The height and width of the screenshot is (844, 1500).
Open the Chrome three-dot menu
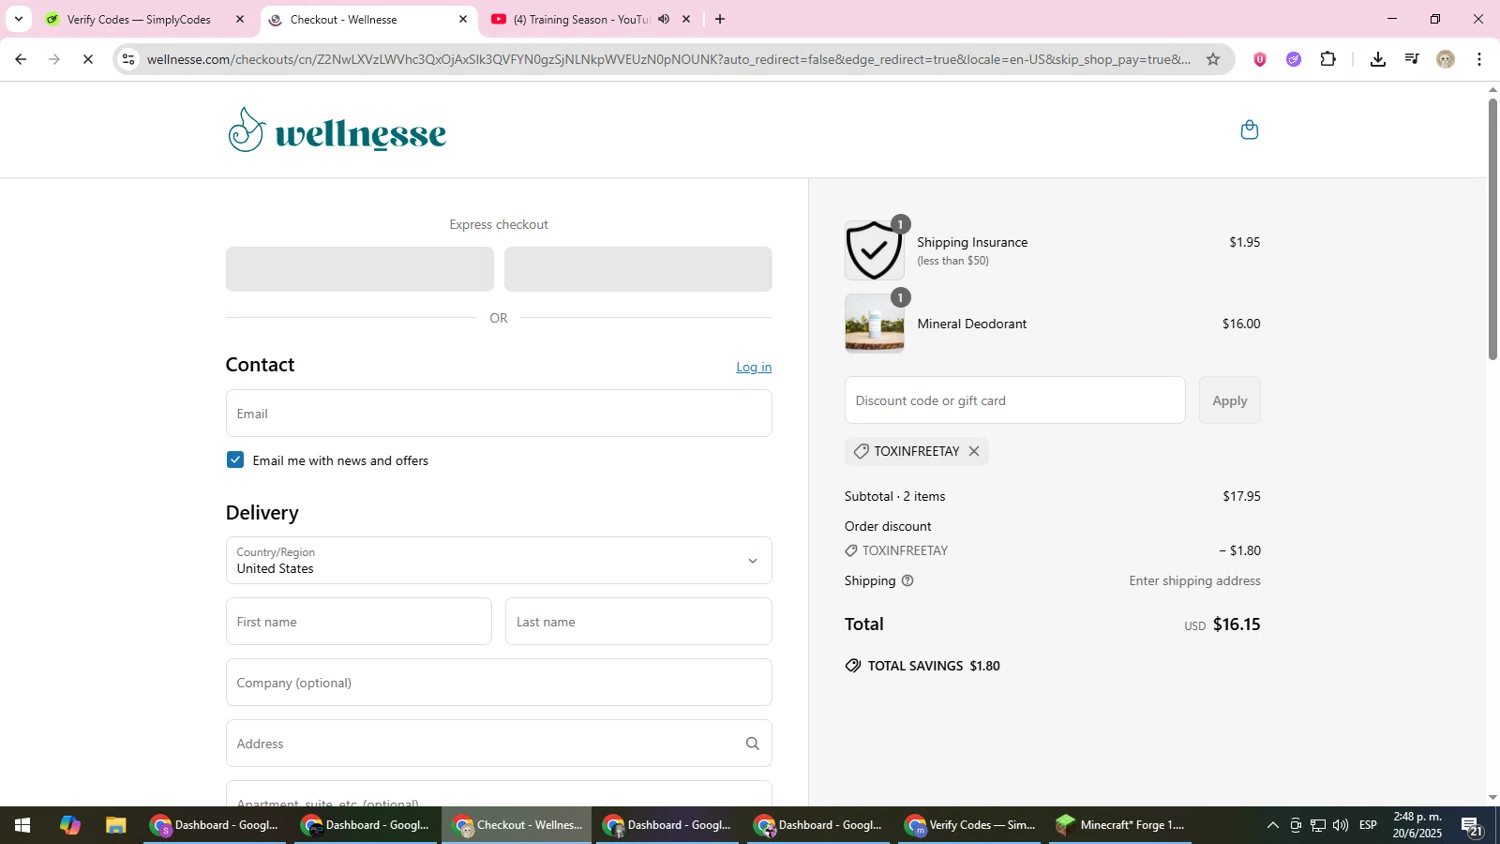[1479, 59]
